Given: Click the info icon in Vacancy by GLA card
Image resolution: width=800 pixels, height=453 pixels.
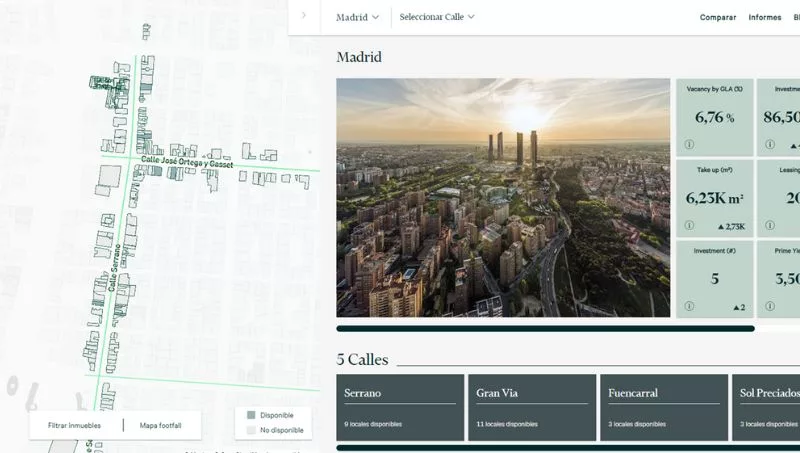Looking at the screenshot, I should [x=689, y=144].
